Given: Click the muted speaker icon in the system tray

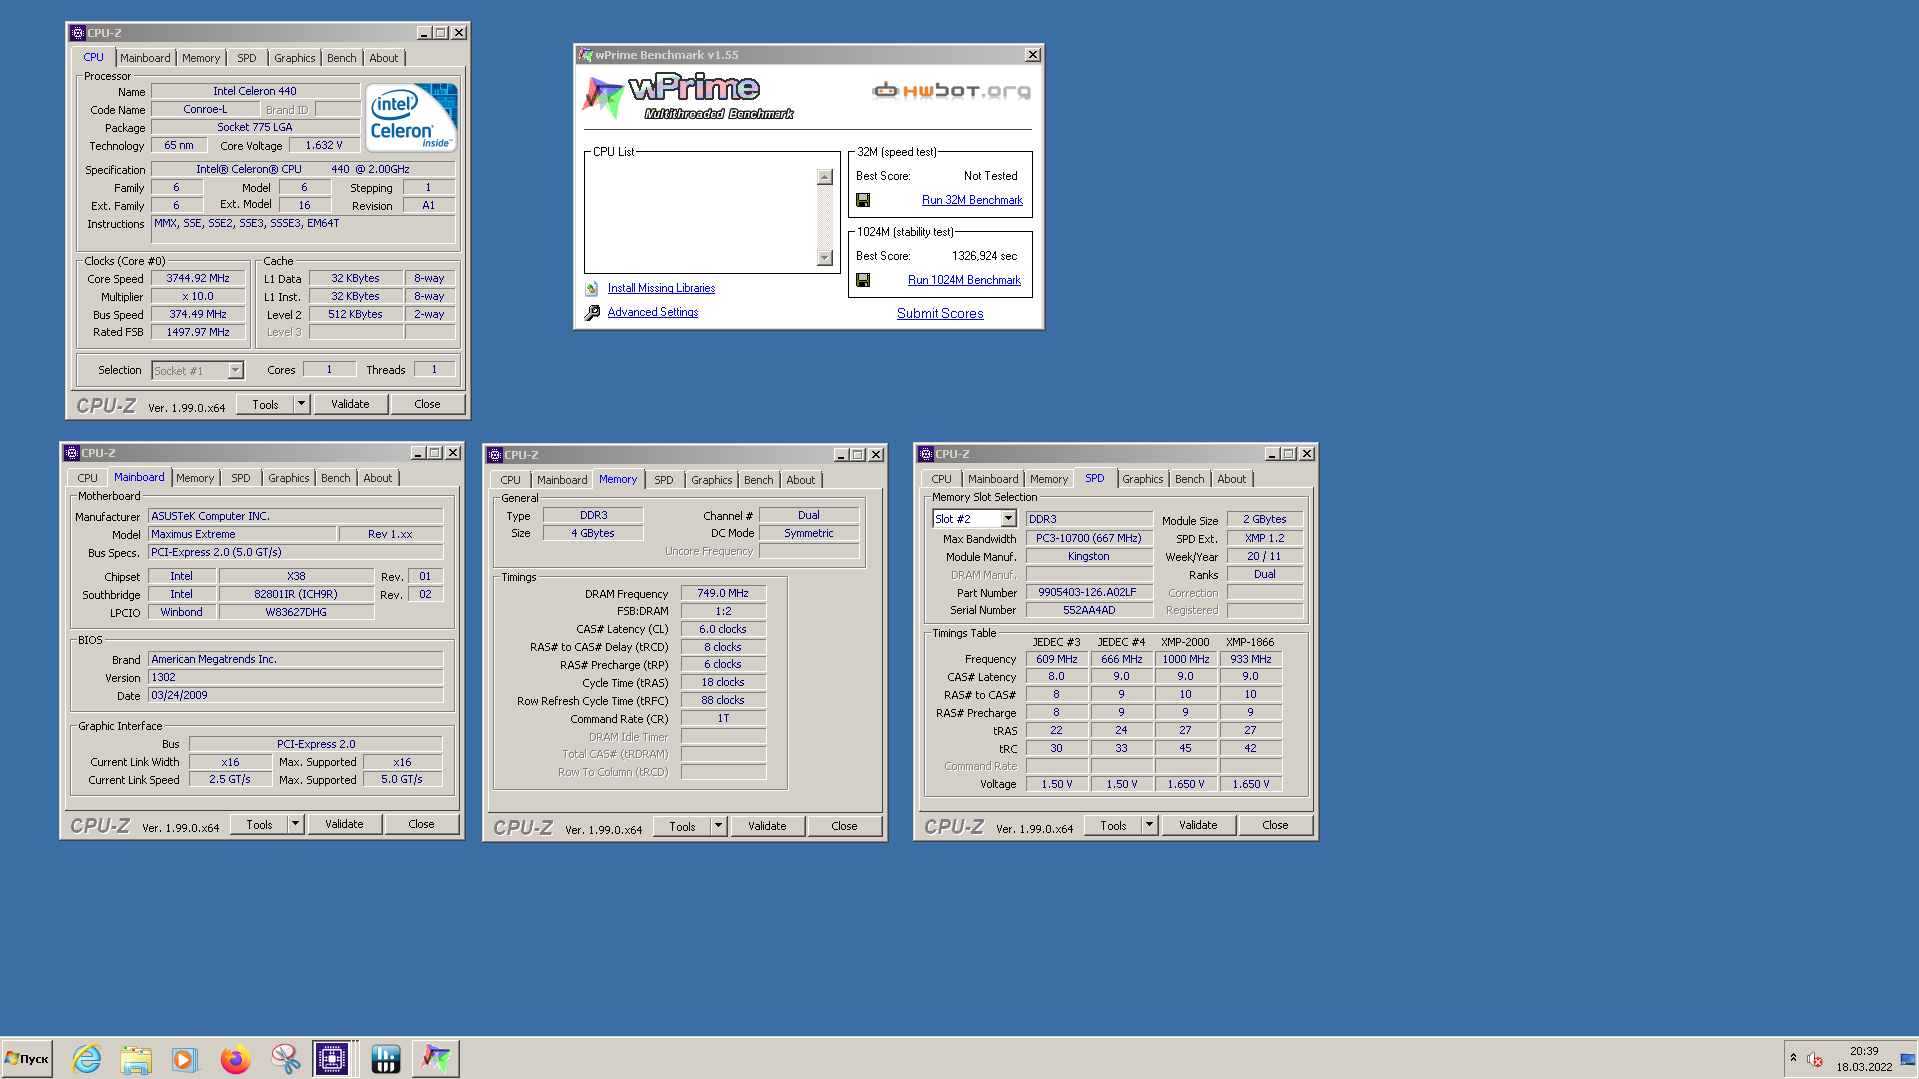Looking at the screenshot, I should [x=1815, y=1059].
